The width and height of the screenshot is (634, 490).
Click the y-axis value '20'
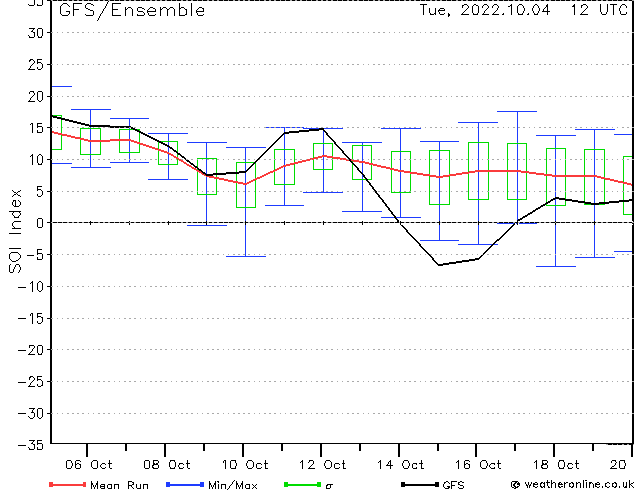36,96
